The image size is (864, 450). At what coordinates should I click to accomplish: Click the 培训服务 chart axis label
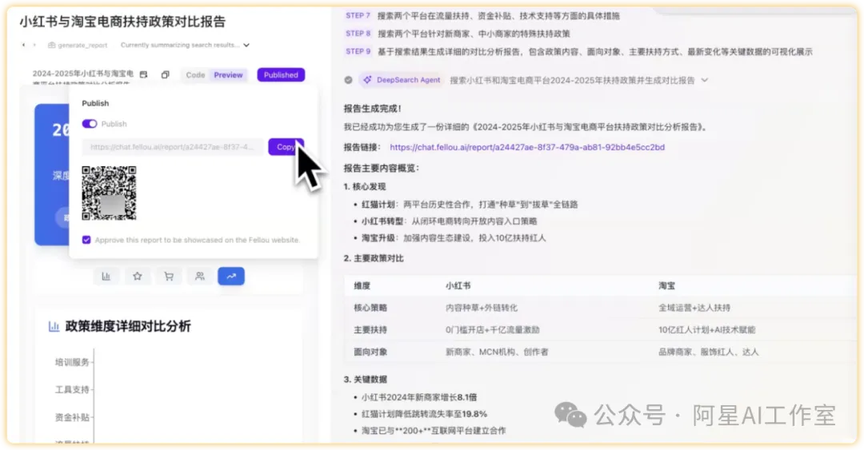pos(72,362)
